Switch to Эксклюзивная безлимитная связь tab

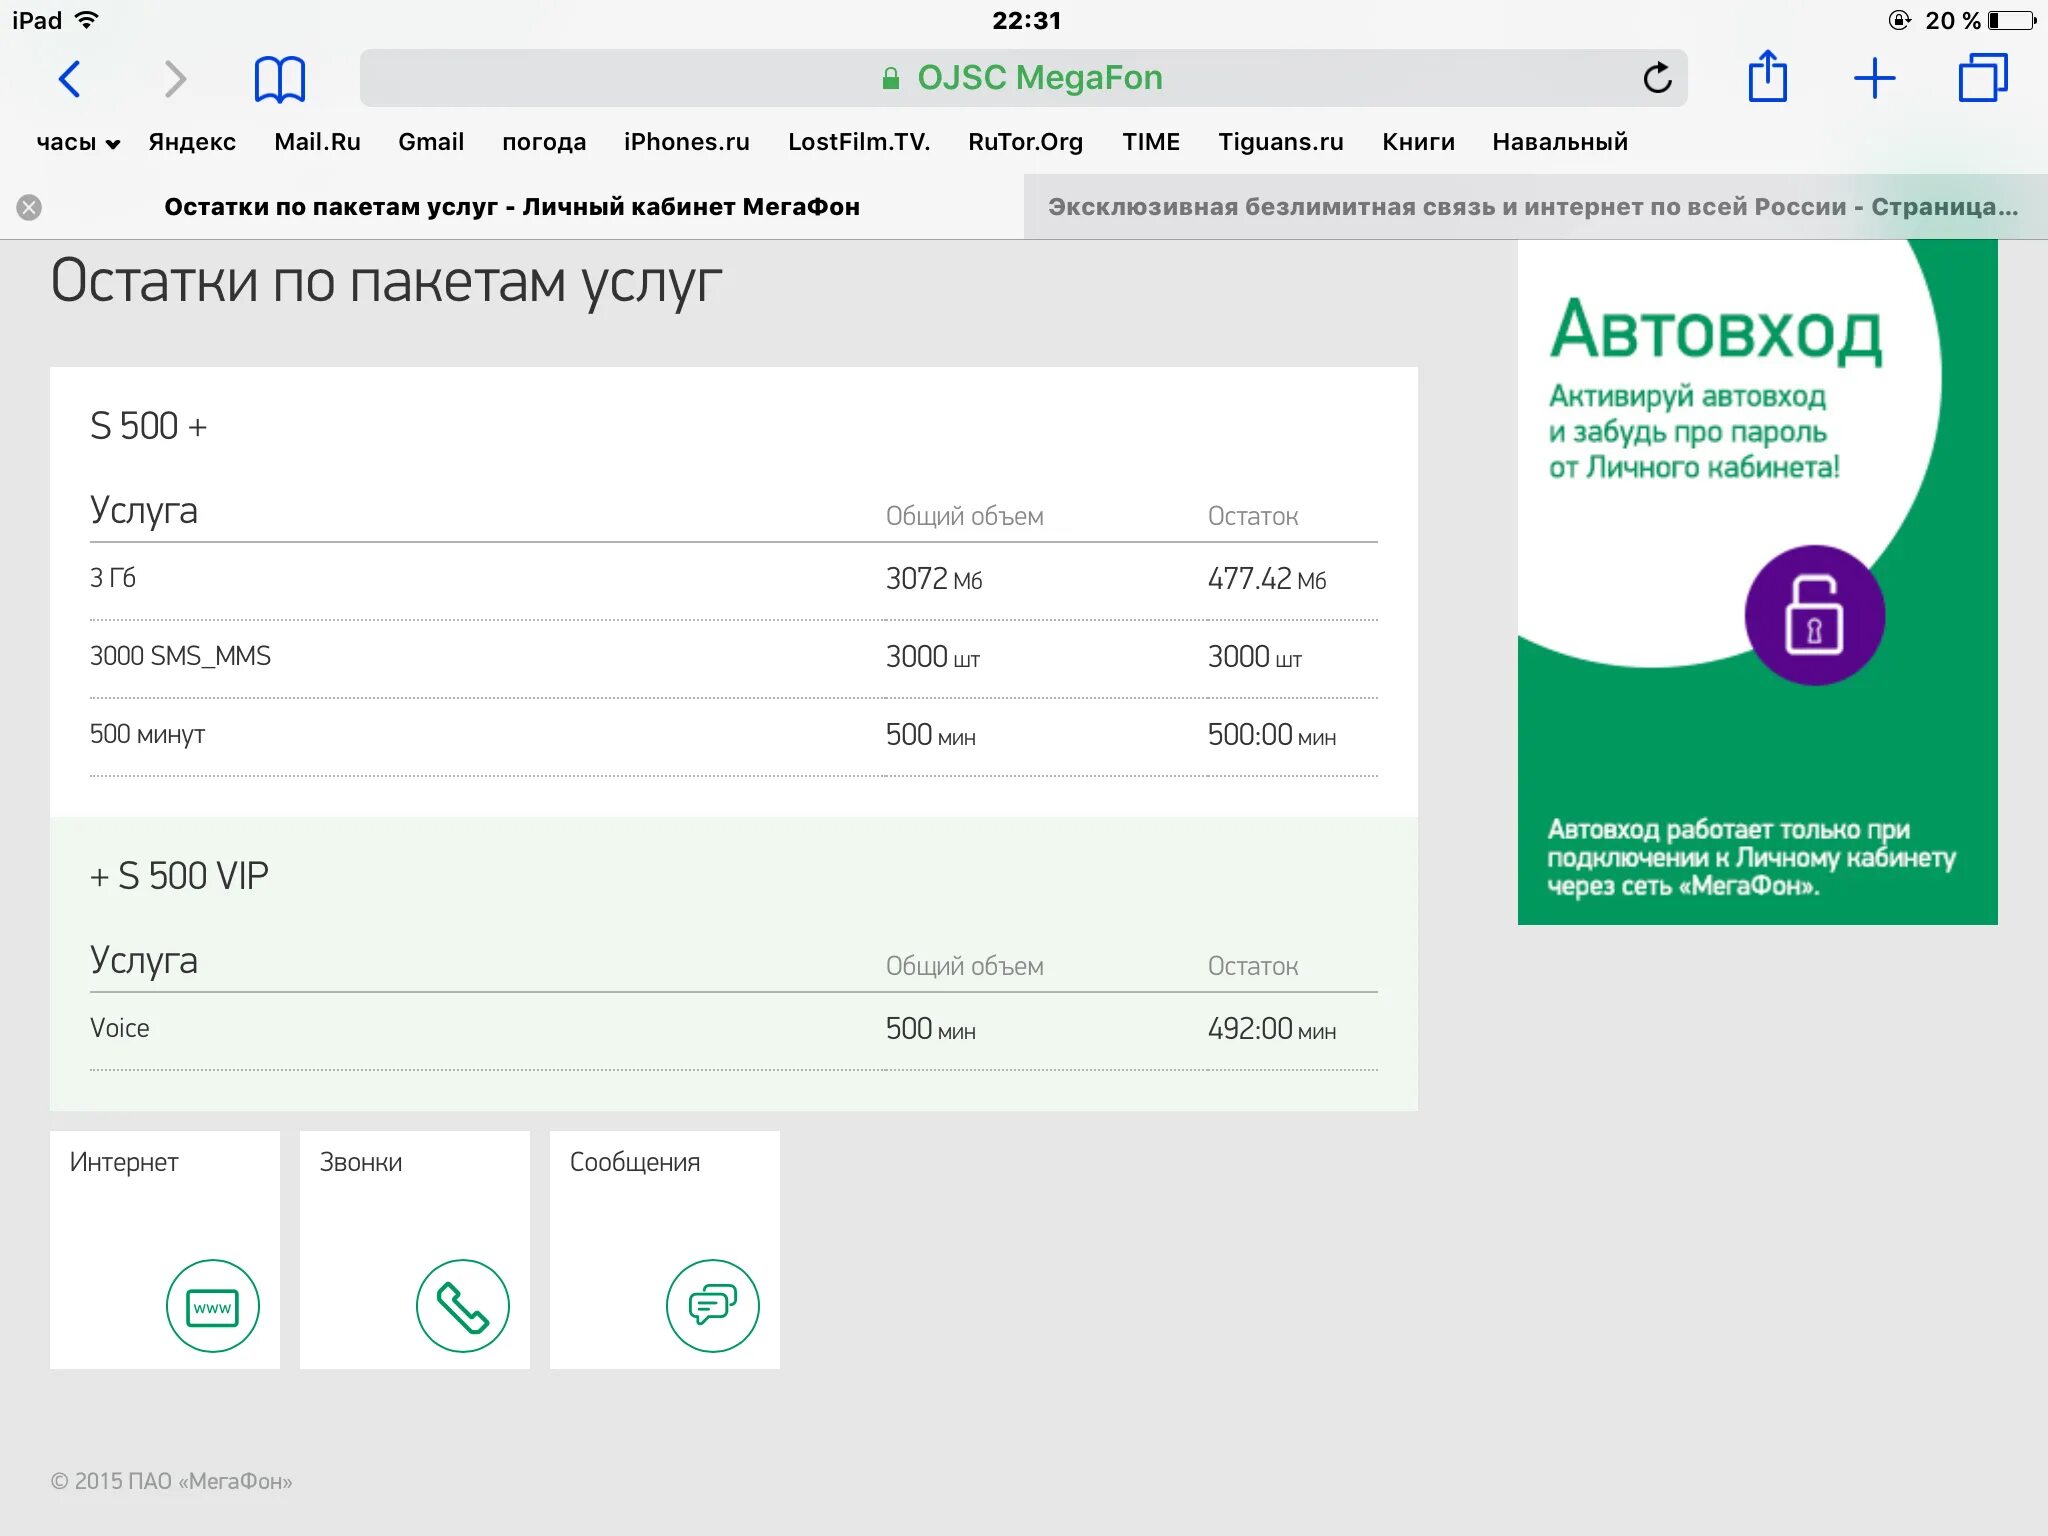[x=1535, y=207]
